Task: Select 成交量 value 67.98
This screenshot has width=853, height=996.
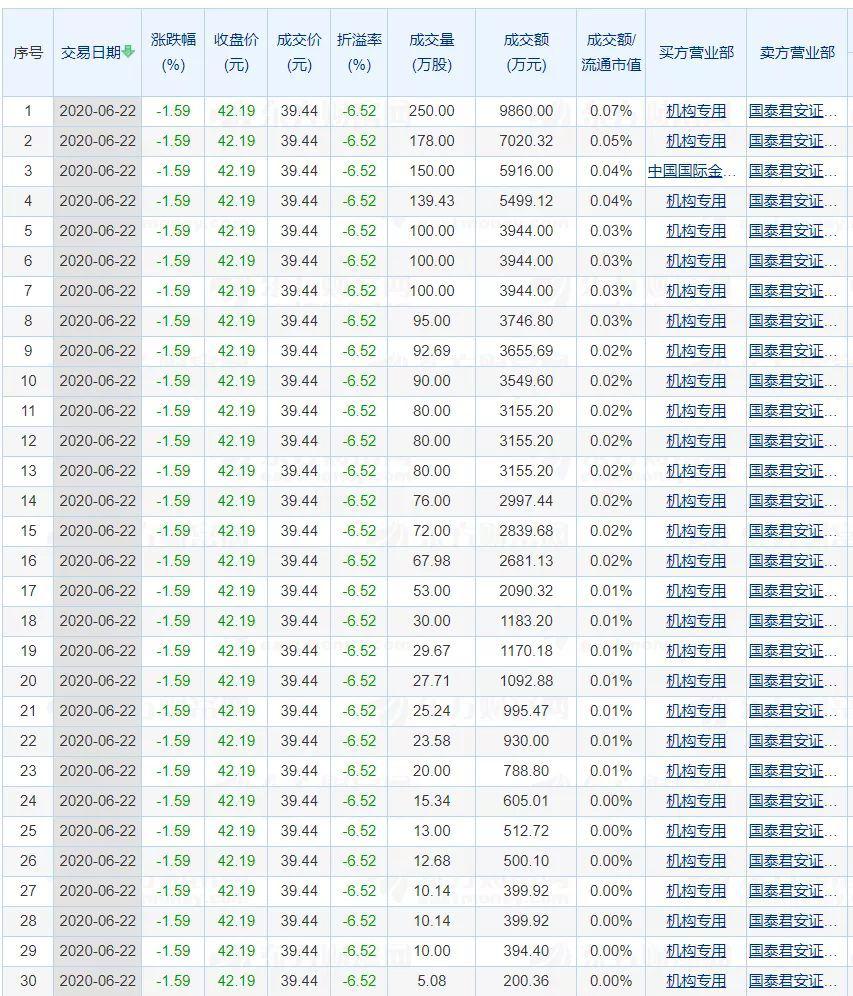Action: click(x=431, y=562)
